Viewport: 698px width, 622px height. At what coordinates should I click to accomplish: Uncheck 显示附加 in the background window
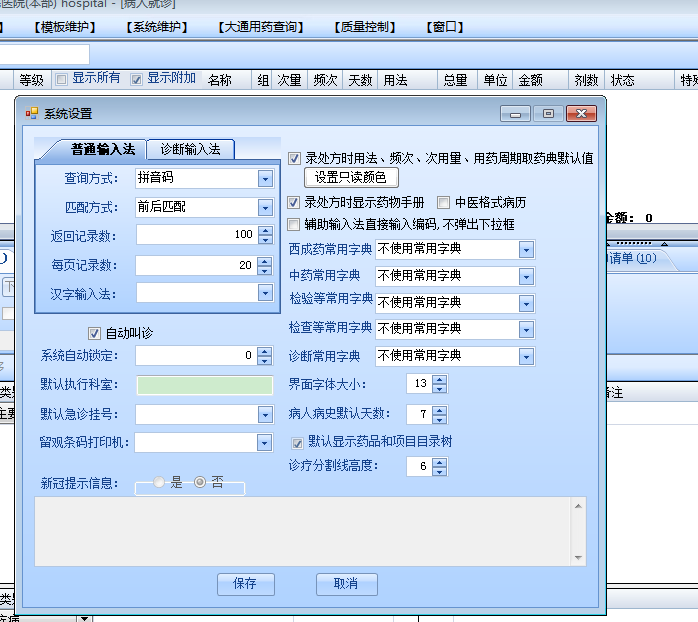click(x=136, y=79)
